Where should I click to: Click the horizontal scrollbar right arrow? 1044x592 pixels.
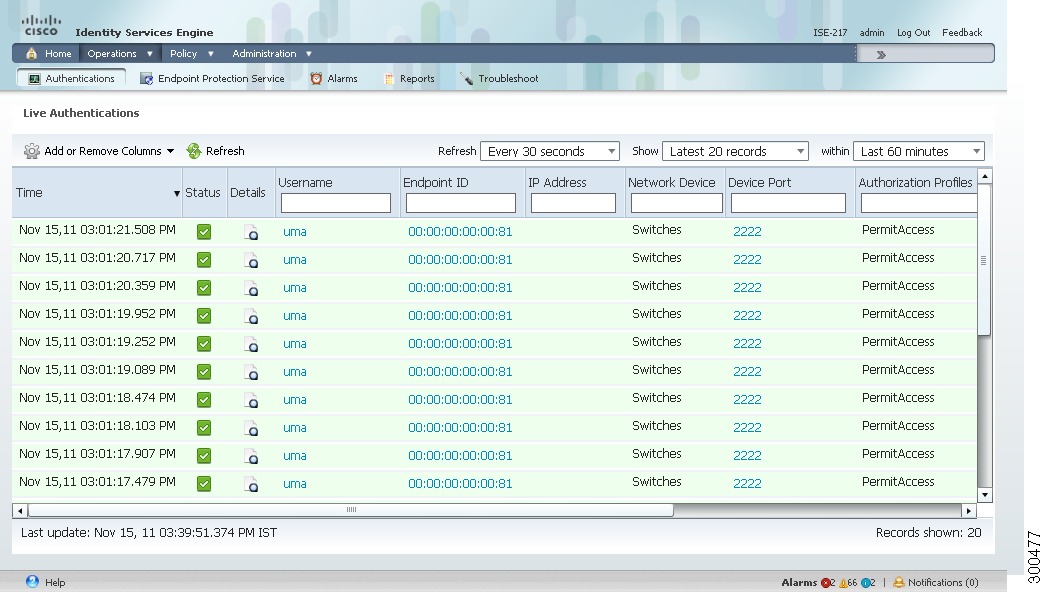tap(968, 511)
